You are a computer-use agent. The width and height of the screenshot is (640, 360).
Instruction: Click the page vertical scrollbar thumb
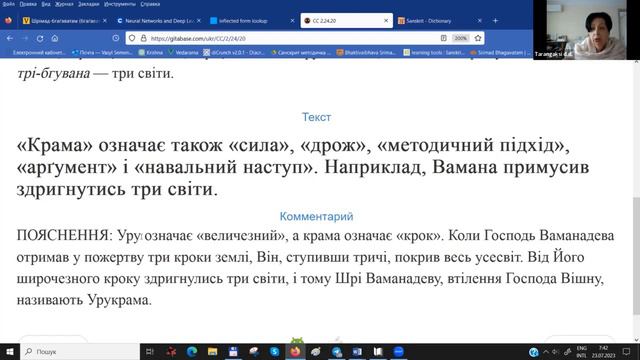click(636, 256)
